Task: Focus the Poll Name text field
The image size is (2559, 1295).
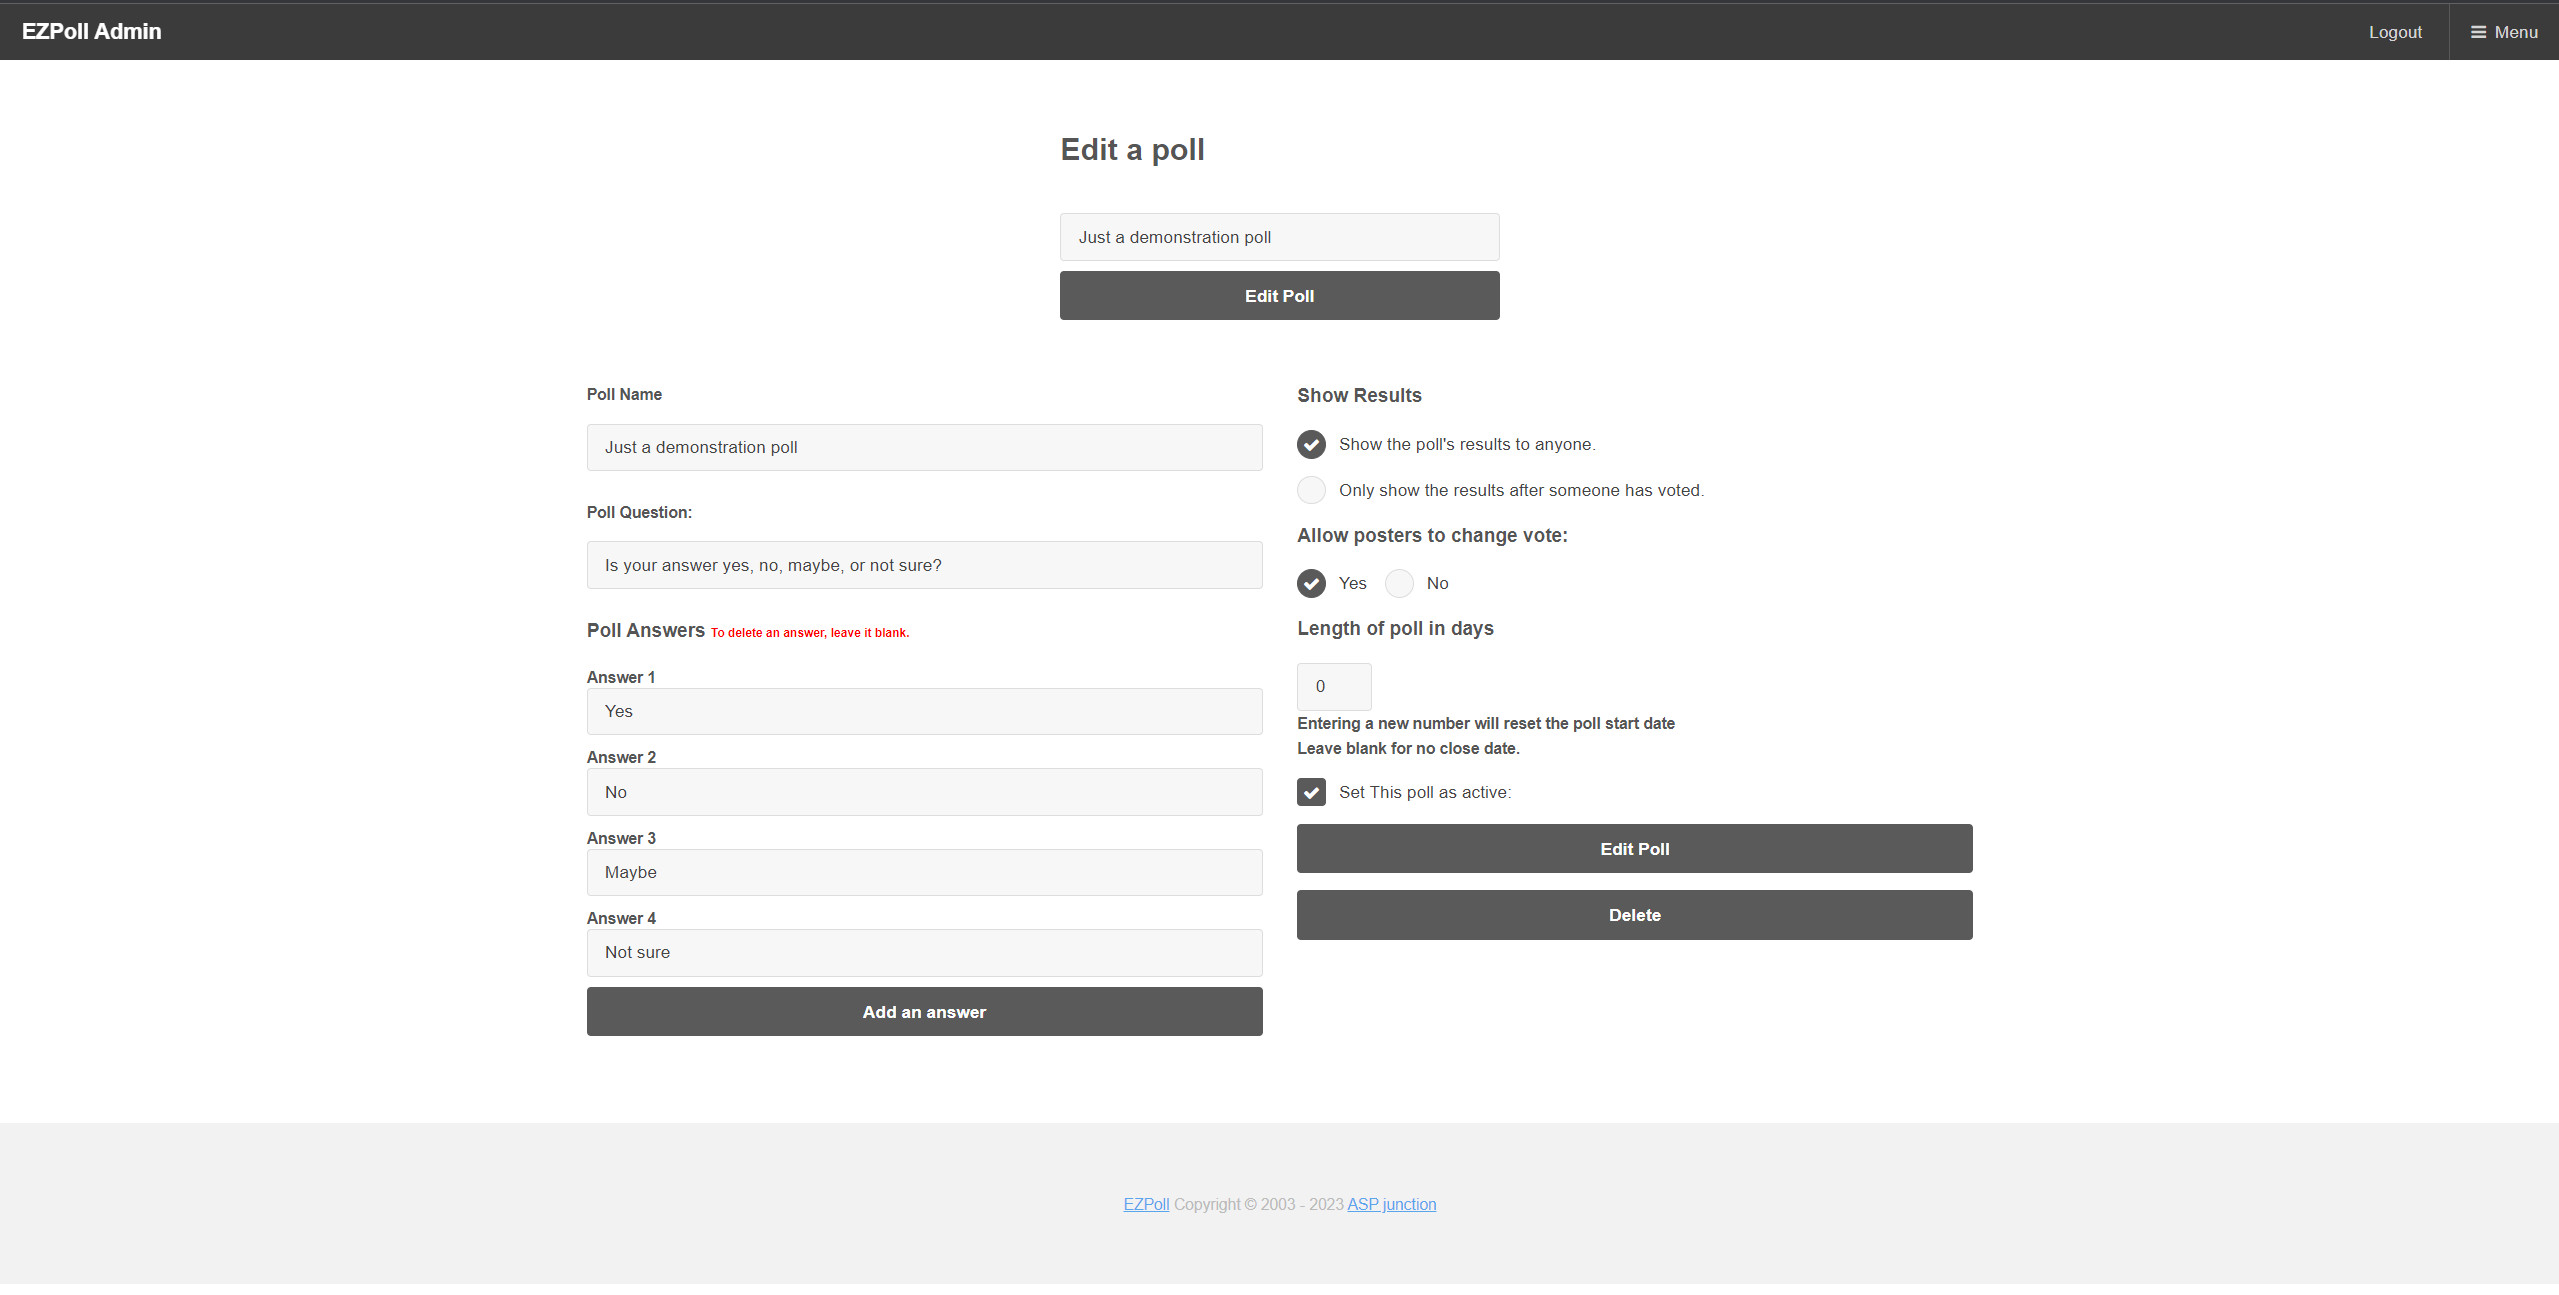Action: pos(924,447)
